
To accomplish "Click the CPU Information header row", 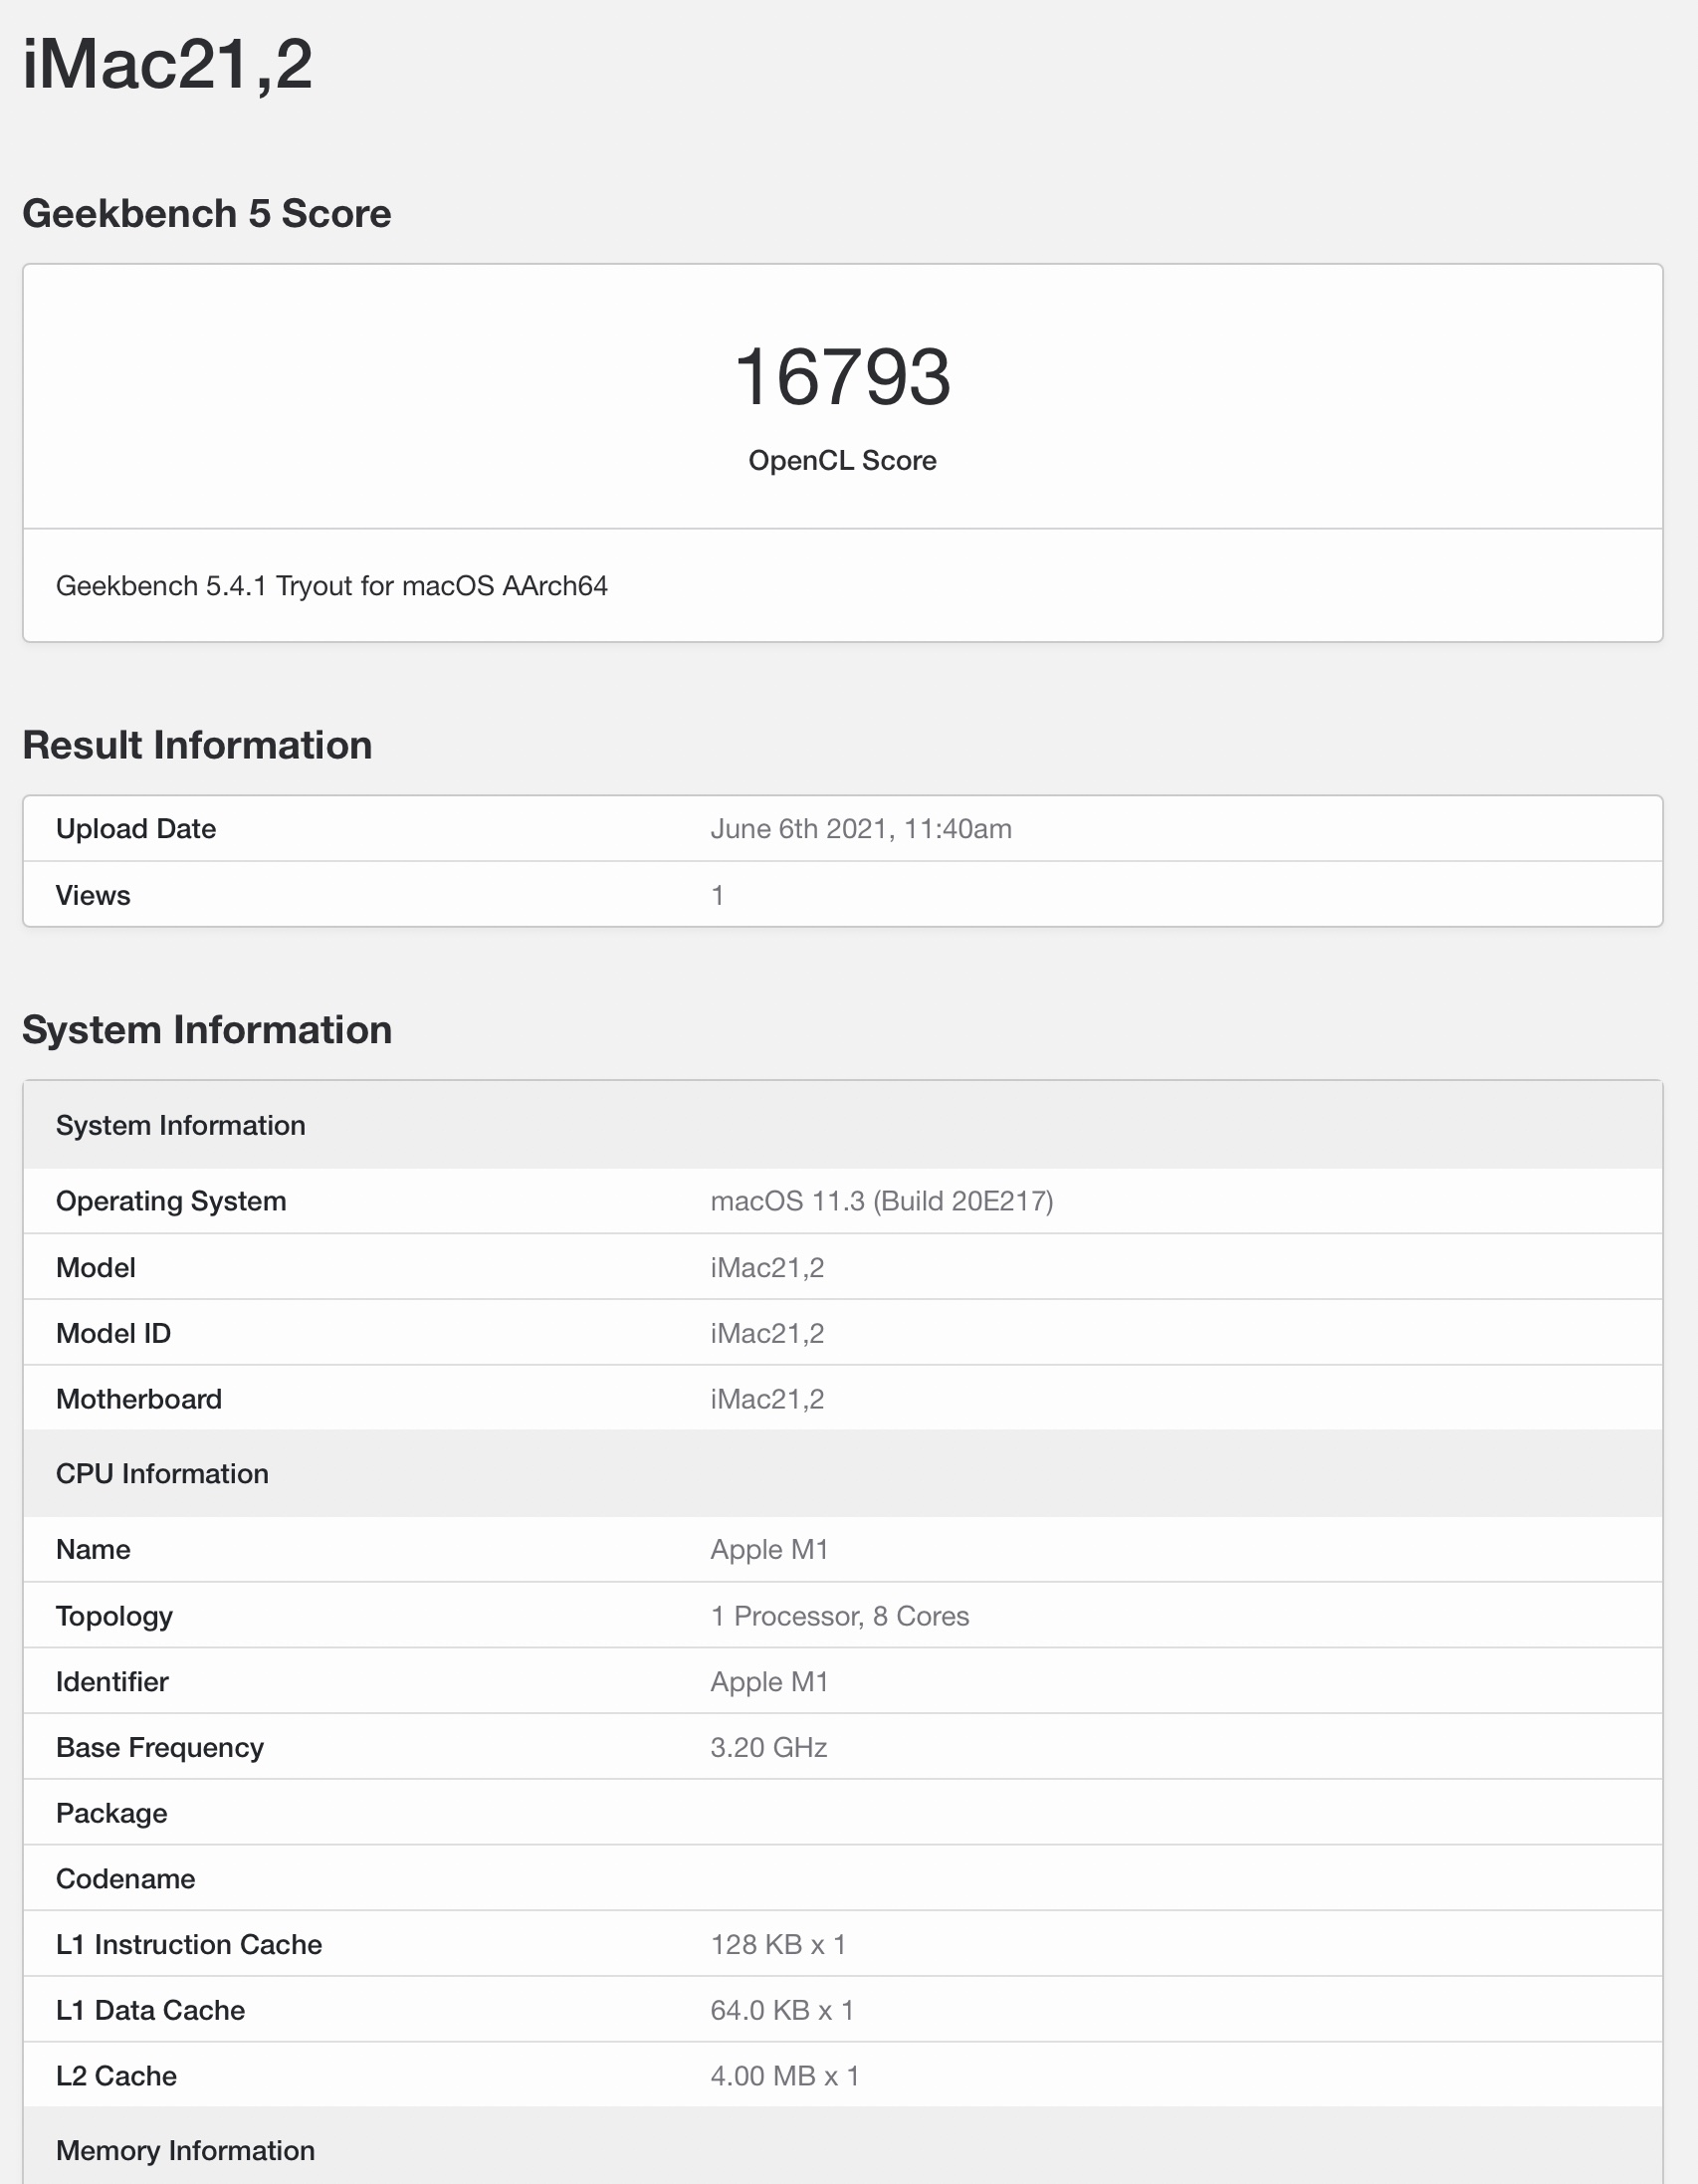I will pyautogui.click(x=842, y=1474).
